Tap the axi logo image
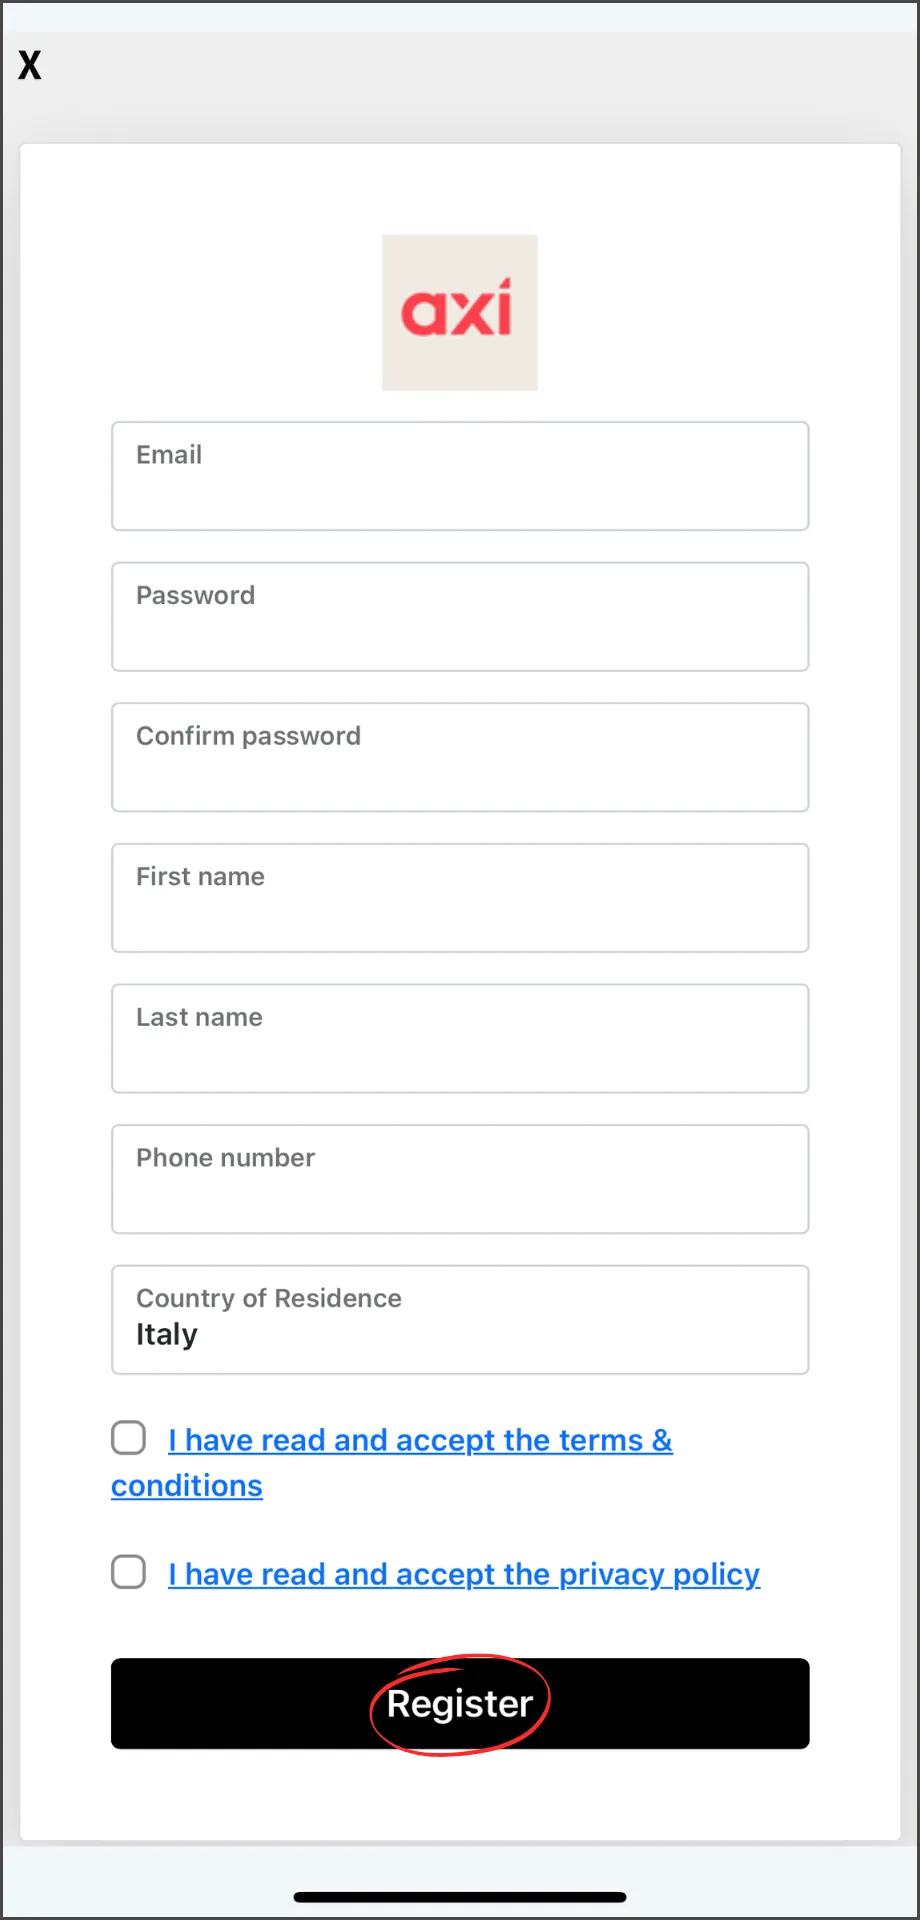Screen dimensions: 920x1920 click(x=460, y=312)
